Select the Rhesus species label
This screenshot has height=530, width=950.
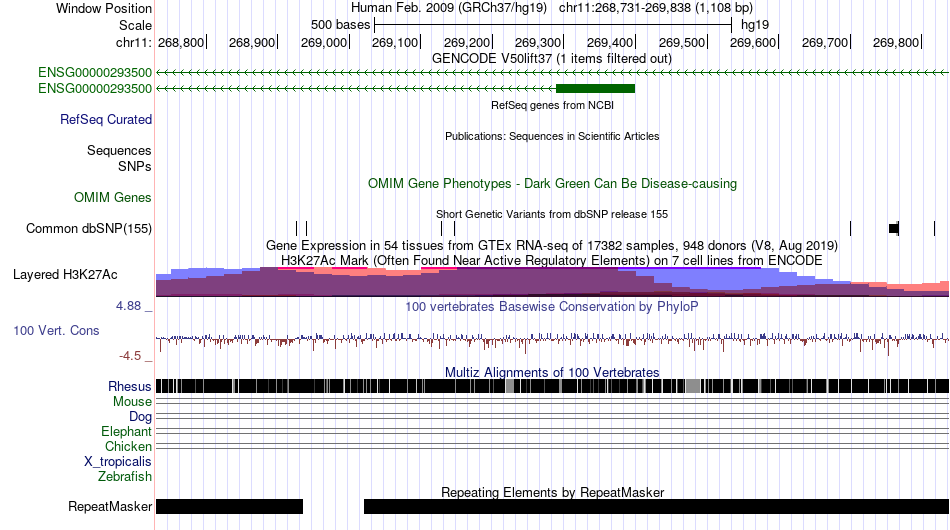[x=130, y=386]
